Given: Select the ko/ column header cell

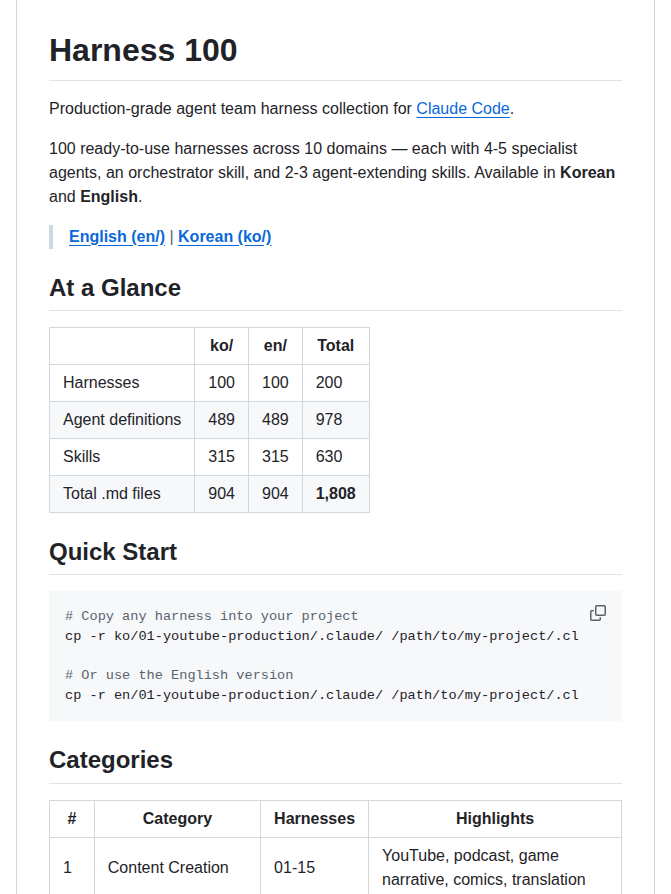Looking at the screenshot, I should pyautogui.click(x=221, y=346).
